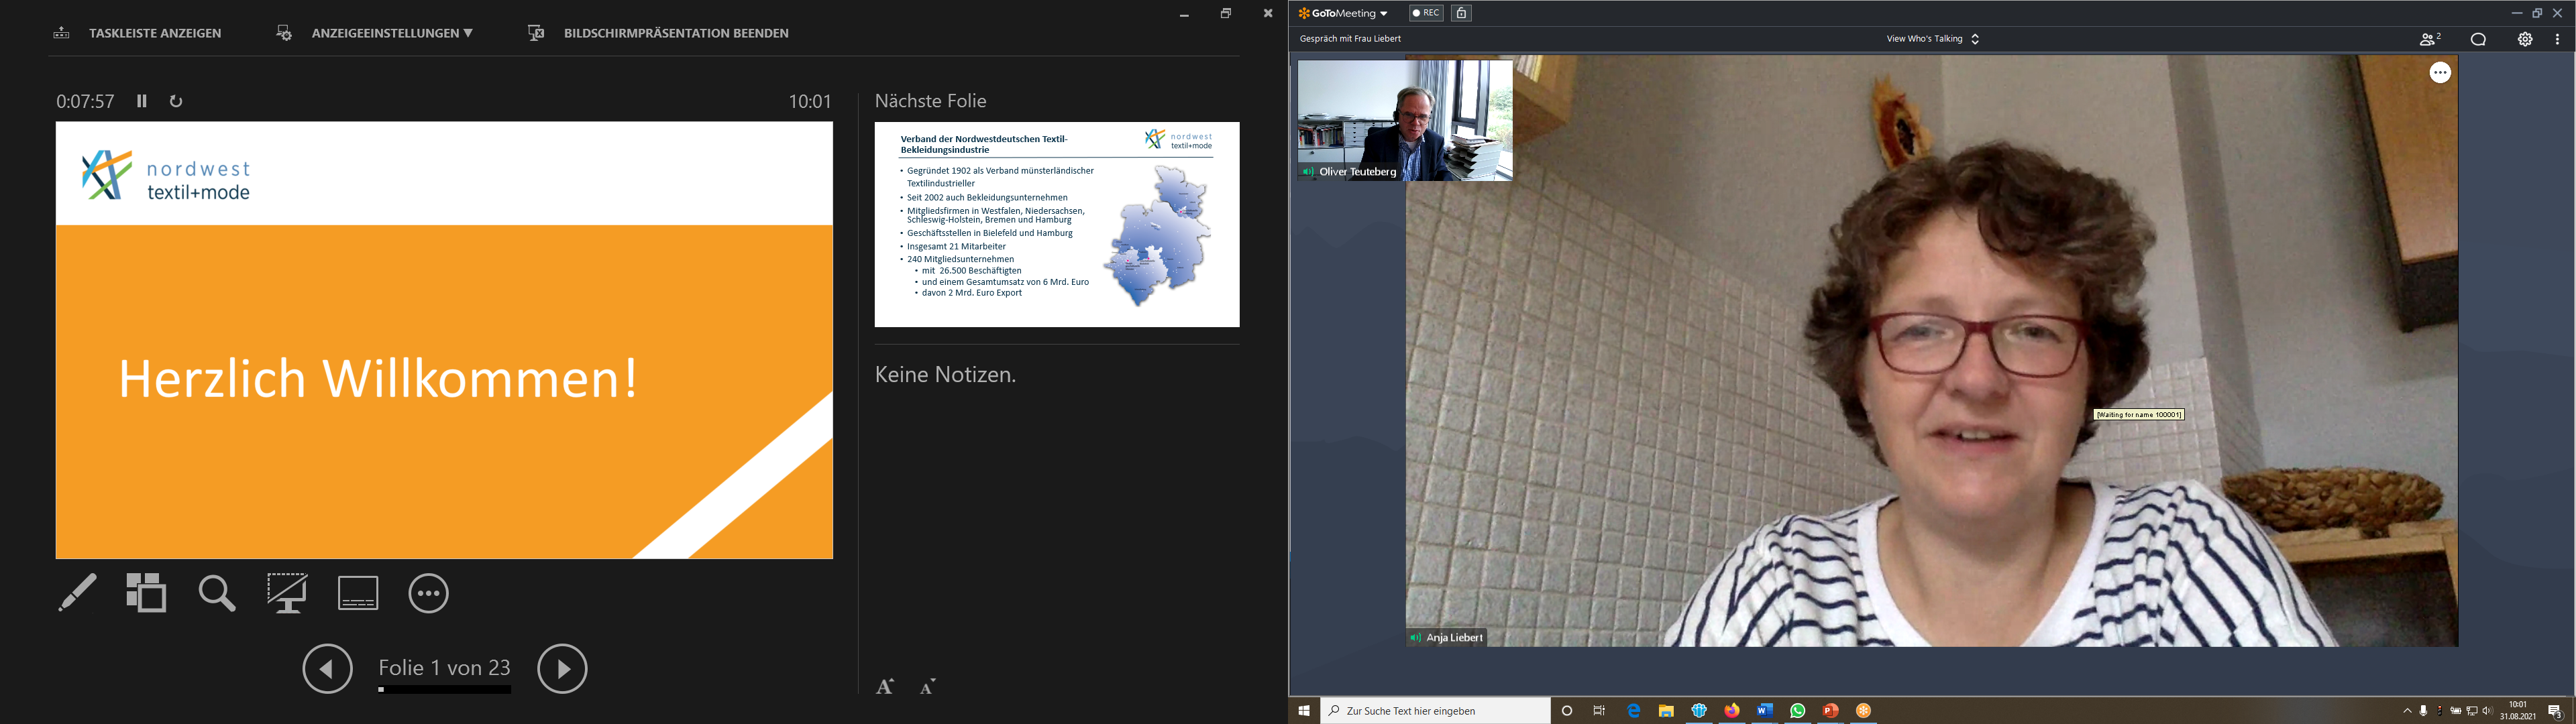The image size is (2576, 724).
Task: Go to the previous slide
Action: [328, 669]
